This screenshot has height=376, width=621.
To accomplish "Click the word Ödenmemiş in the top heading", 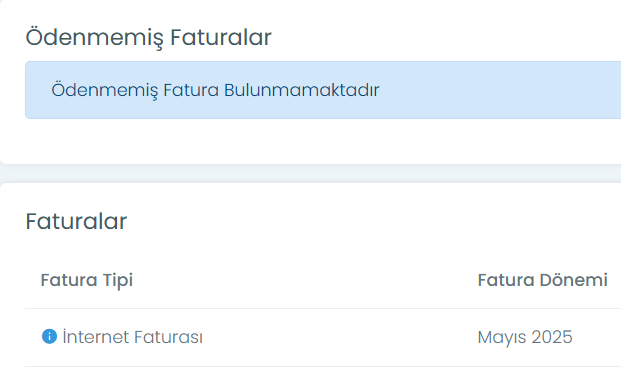I will coord(94,38).
